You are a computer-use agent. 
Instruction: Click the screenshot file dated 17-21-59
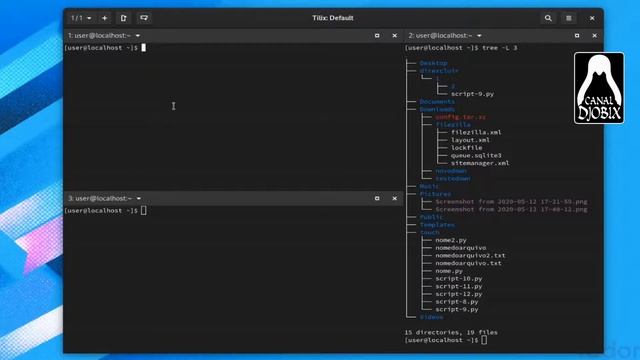(x=511, y=202)
